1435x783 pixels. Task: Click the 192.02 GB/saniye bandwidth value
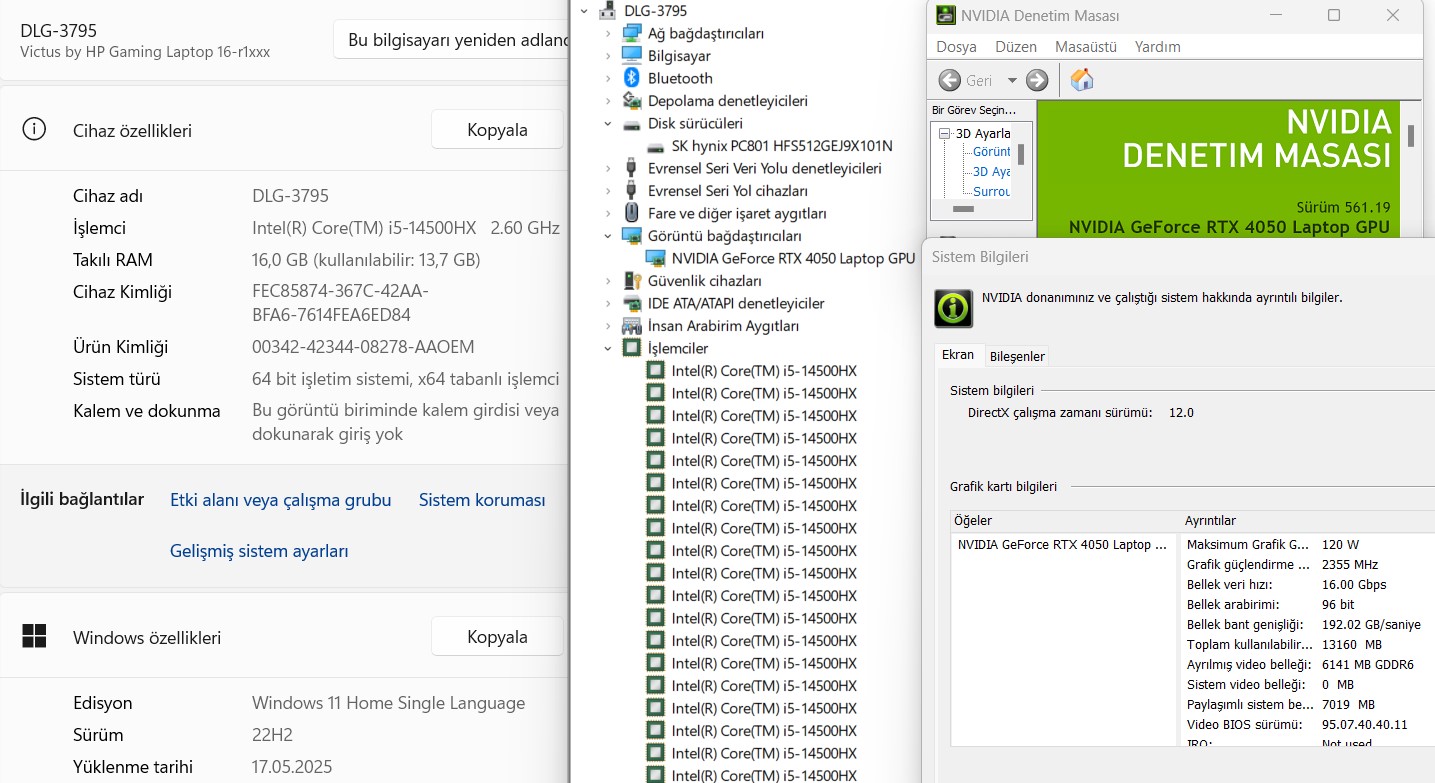(x=1370, y=625)
